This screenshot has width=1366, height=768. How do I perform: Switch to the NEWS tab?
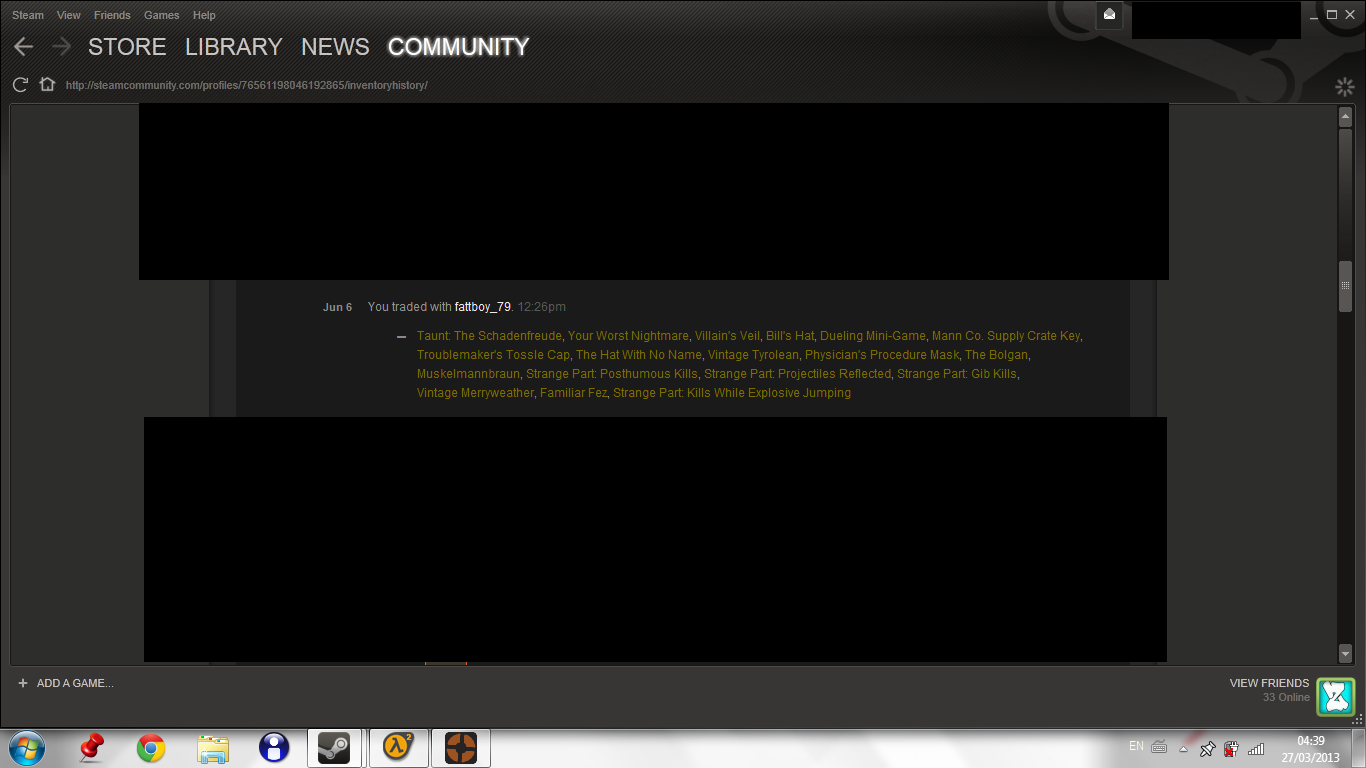tap(335, 47)
